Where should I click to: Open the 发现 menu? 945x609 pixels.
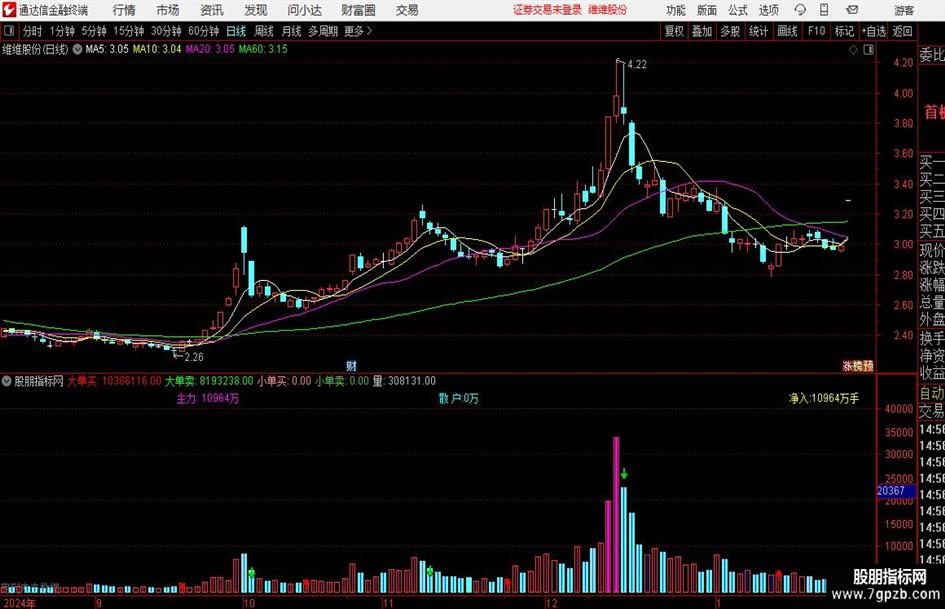(x=256, y=10)
